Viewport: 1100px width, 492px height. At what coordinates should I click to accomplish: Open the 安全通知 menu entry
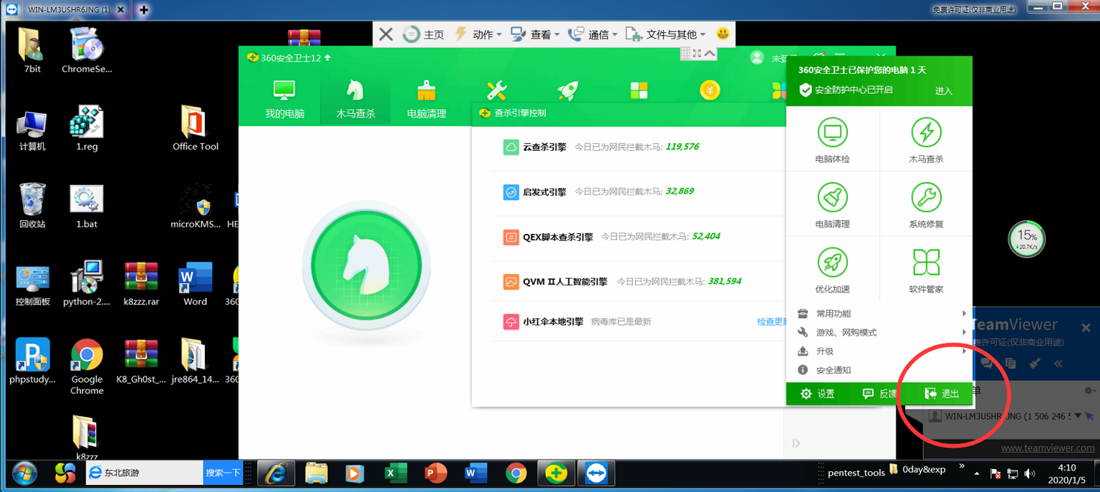click(879, 370)
